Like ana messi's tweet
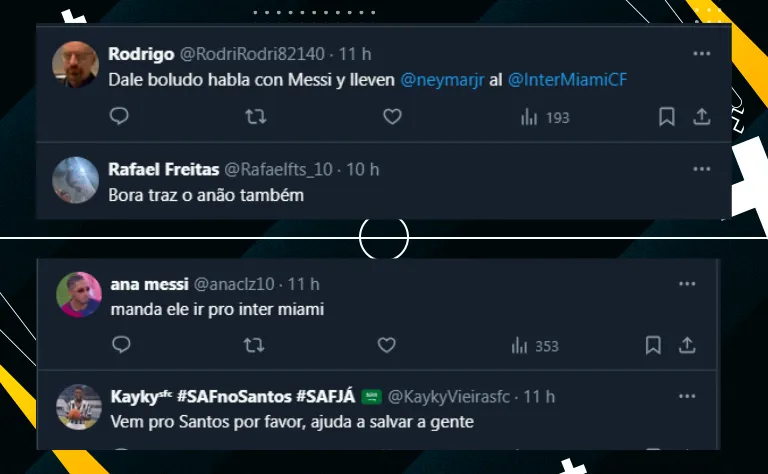Viewport: 768px width, 474px height. tap(387, 345)
